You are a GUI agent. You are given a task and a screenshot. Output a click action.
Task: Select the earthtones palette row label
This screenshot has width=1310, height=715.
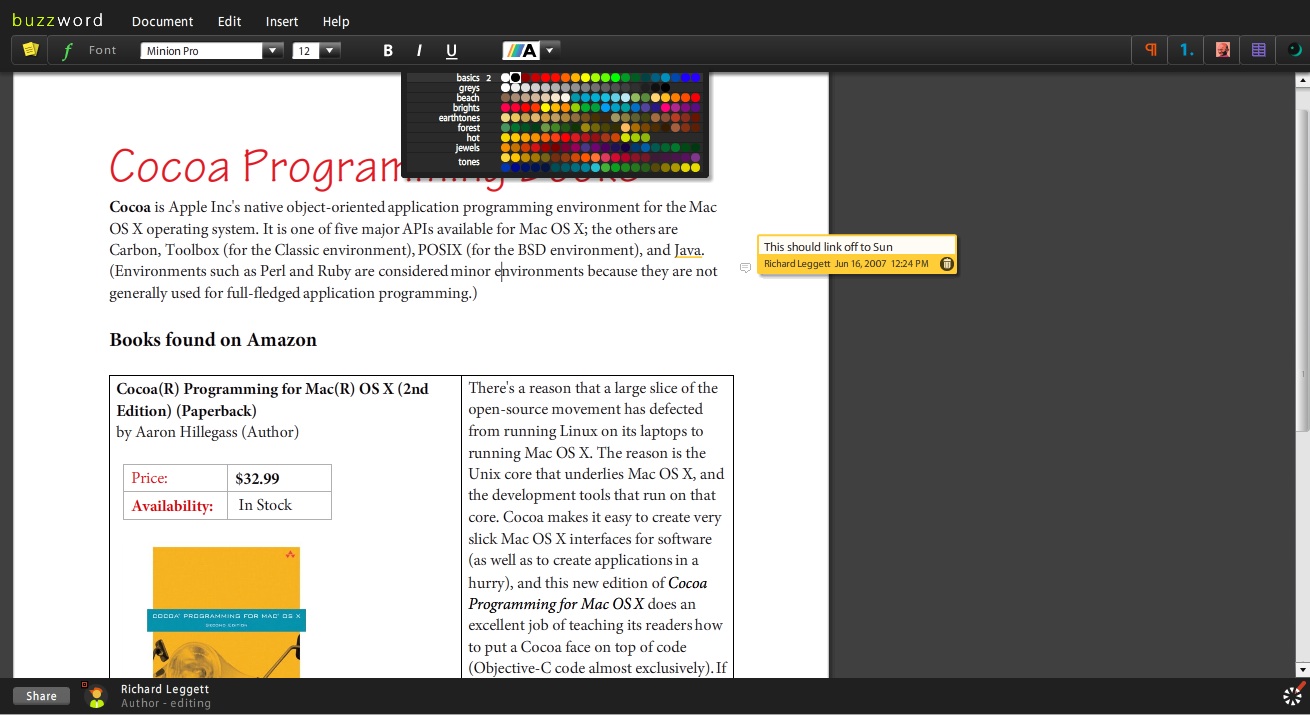pos(459,118)
